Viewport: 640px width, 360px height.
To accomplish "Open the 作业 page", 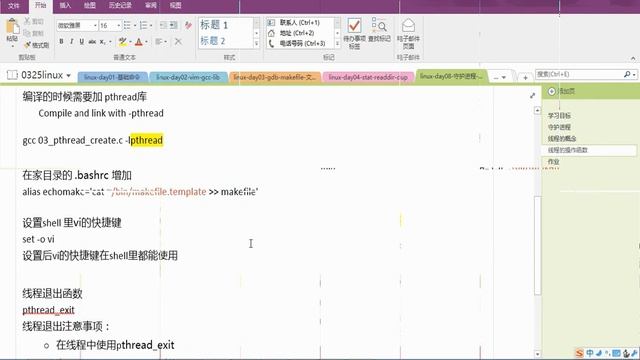I will pyautogui.click(x=553, y=162).
